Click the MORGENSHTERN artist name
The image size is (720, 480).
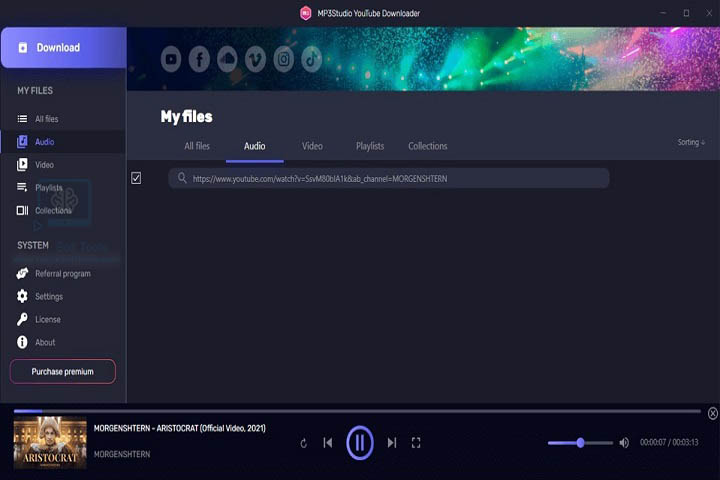(x=122, y=454)
